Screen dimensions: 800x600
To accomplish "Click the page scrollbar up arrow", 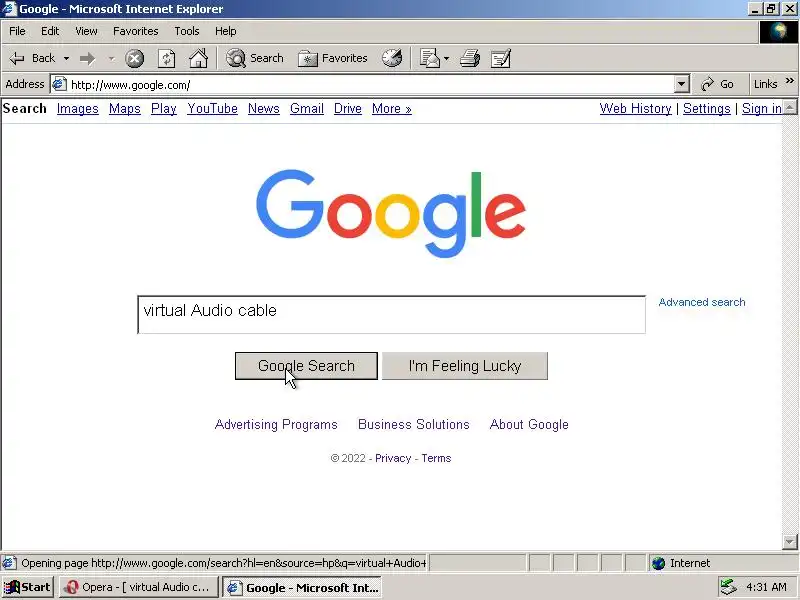I will 789,107.
